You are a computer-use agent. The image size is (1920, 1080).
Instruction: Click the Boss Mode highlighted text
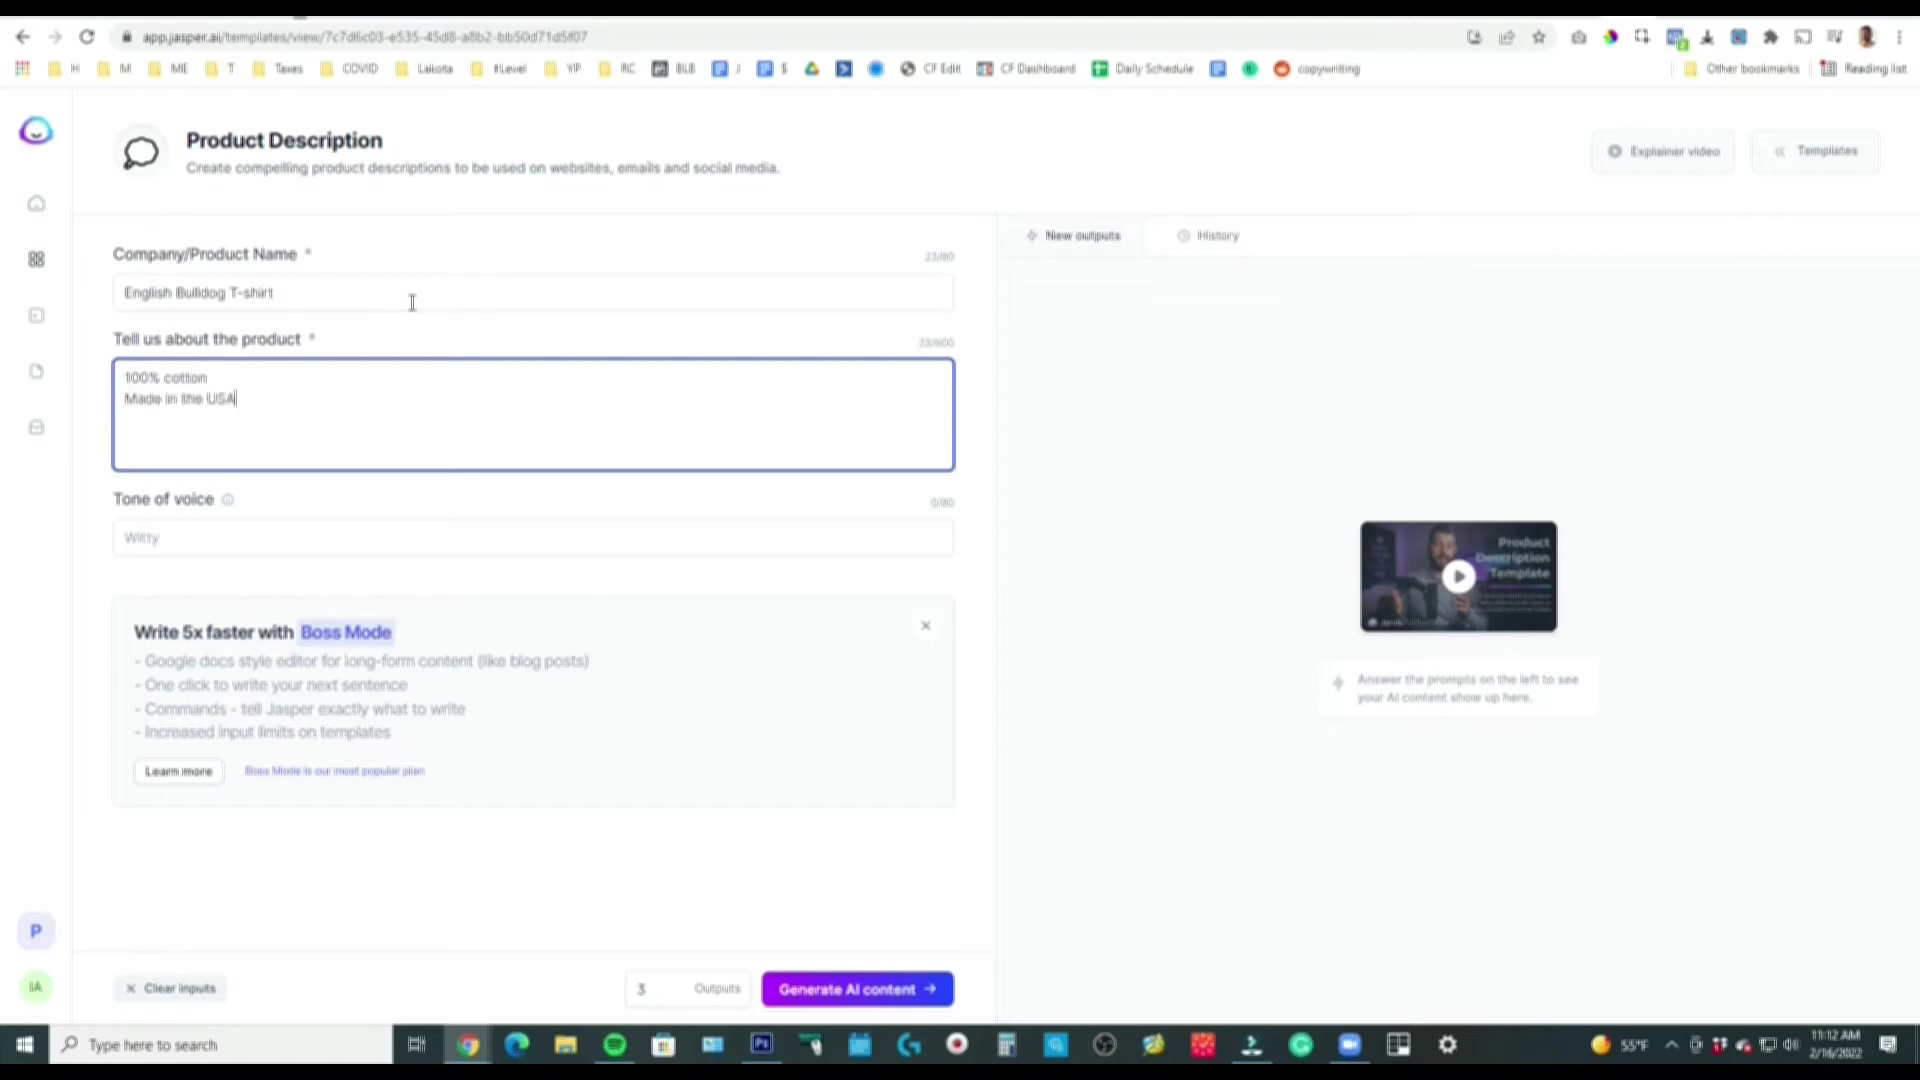click(x=346, y=632)
